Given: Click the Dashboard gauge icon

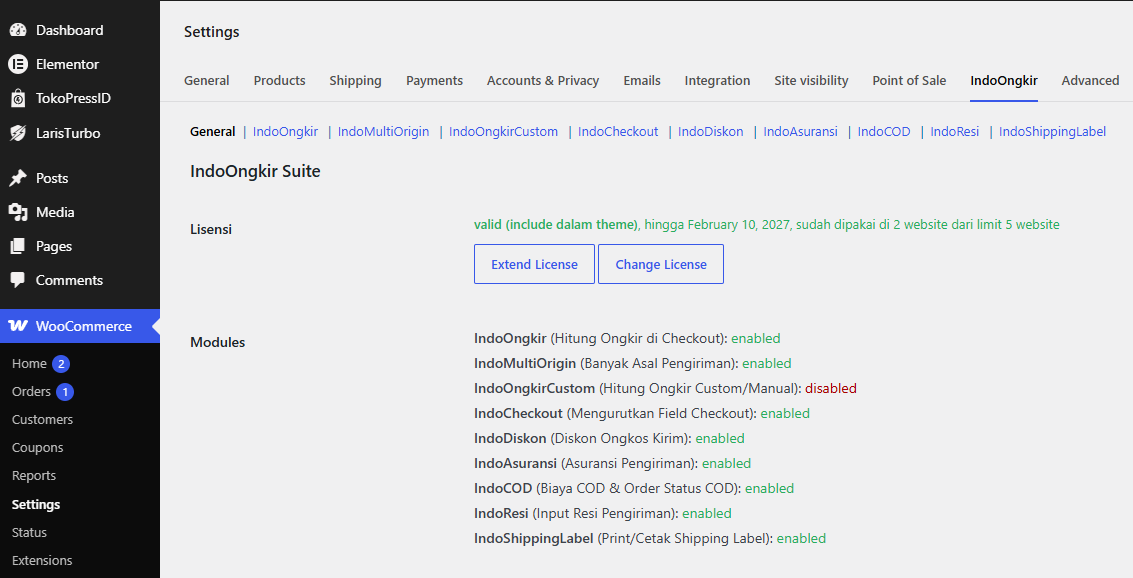Looking at the screenshot, I should click(18, 30).
